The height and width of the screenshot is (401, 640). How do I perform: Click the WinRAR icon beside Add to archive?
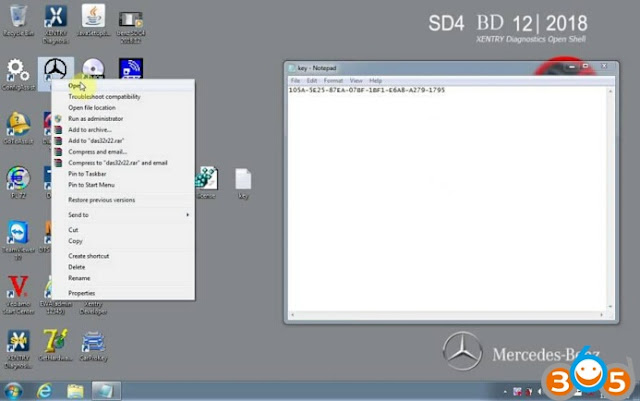pyautogui.click(x=58, y=130)
